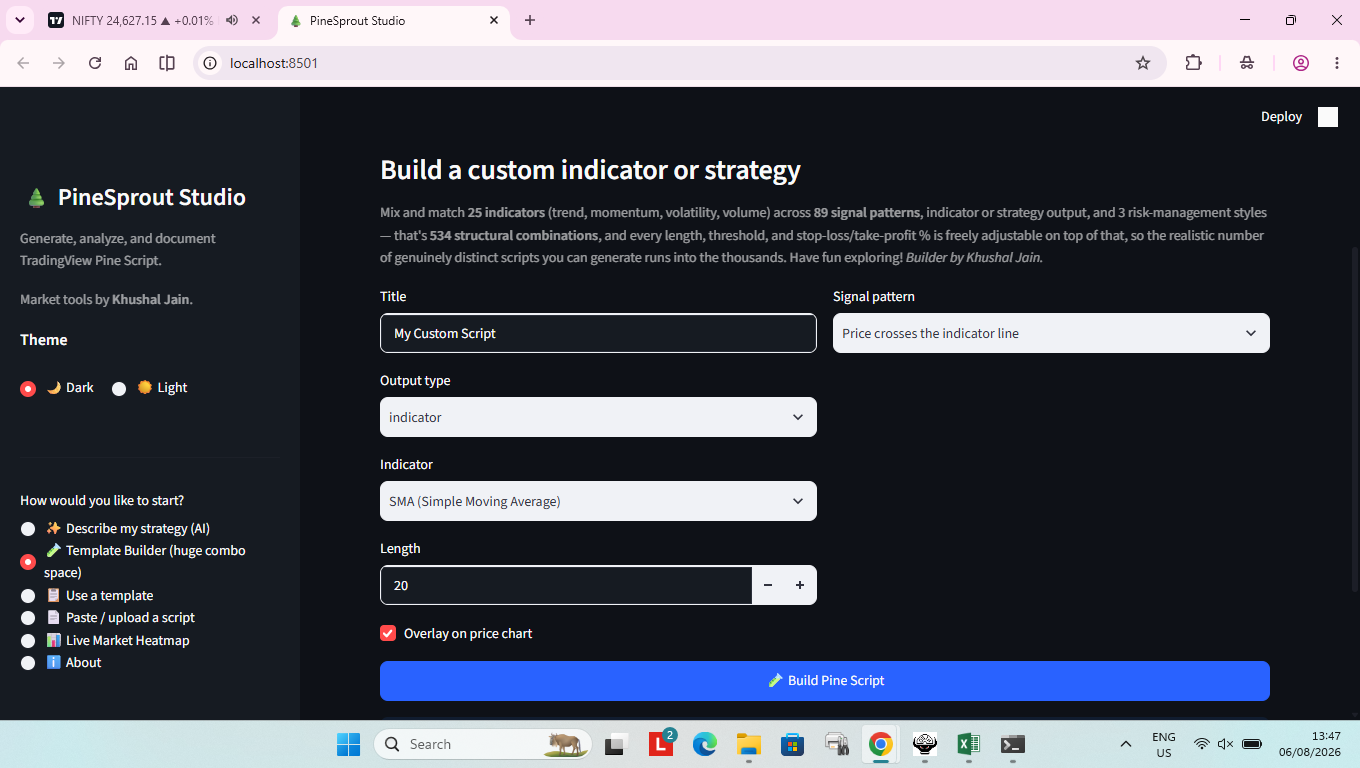This screenshot has width=1360, height=768.
Task: Uncheck Overlay on price chart checkbox
Action: click(x=388, y=633)
